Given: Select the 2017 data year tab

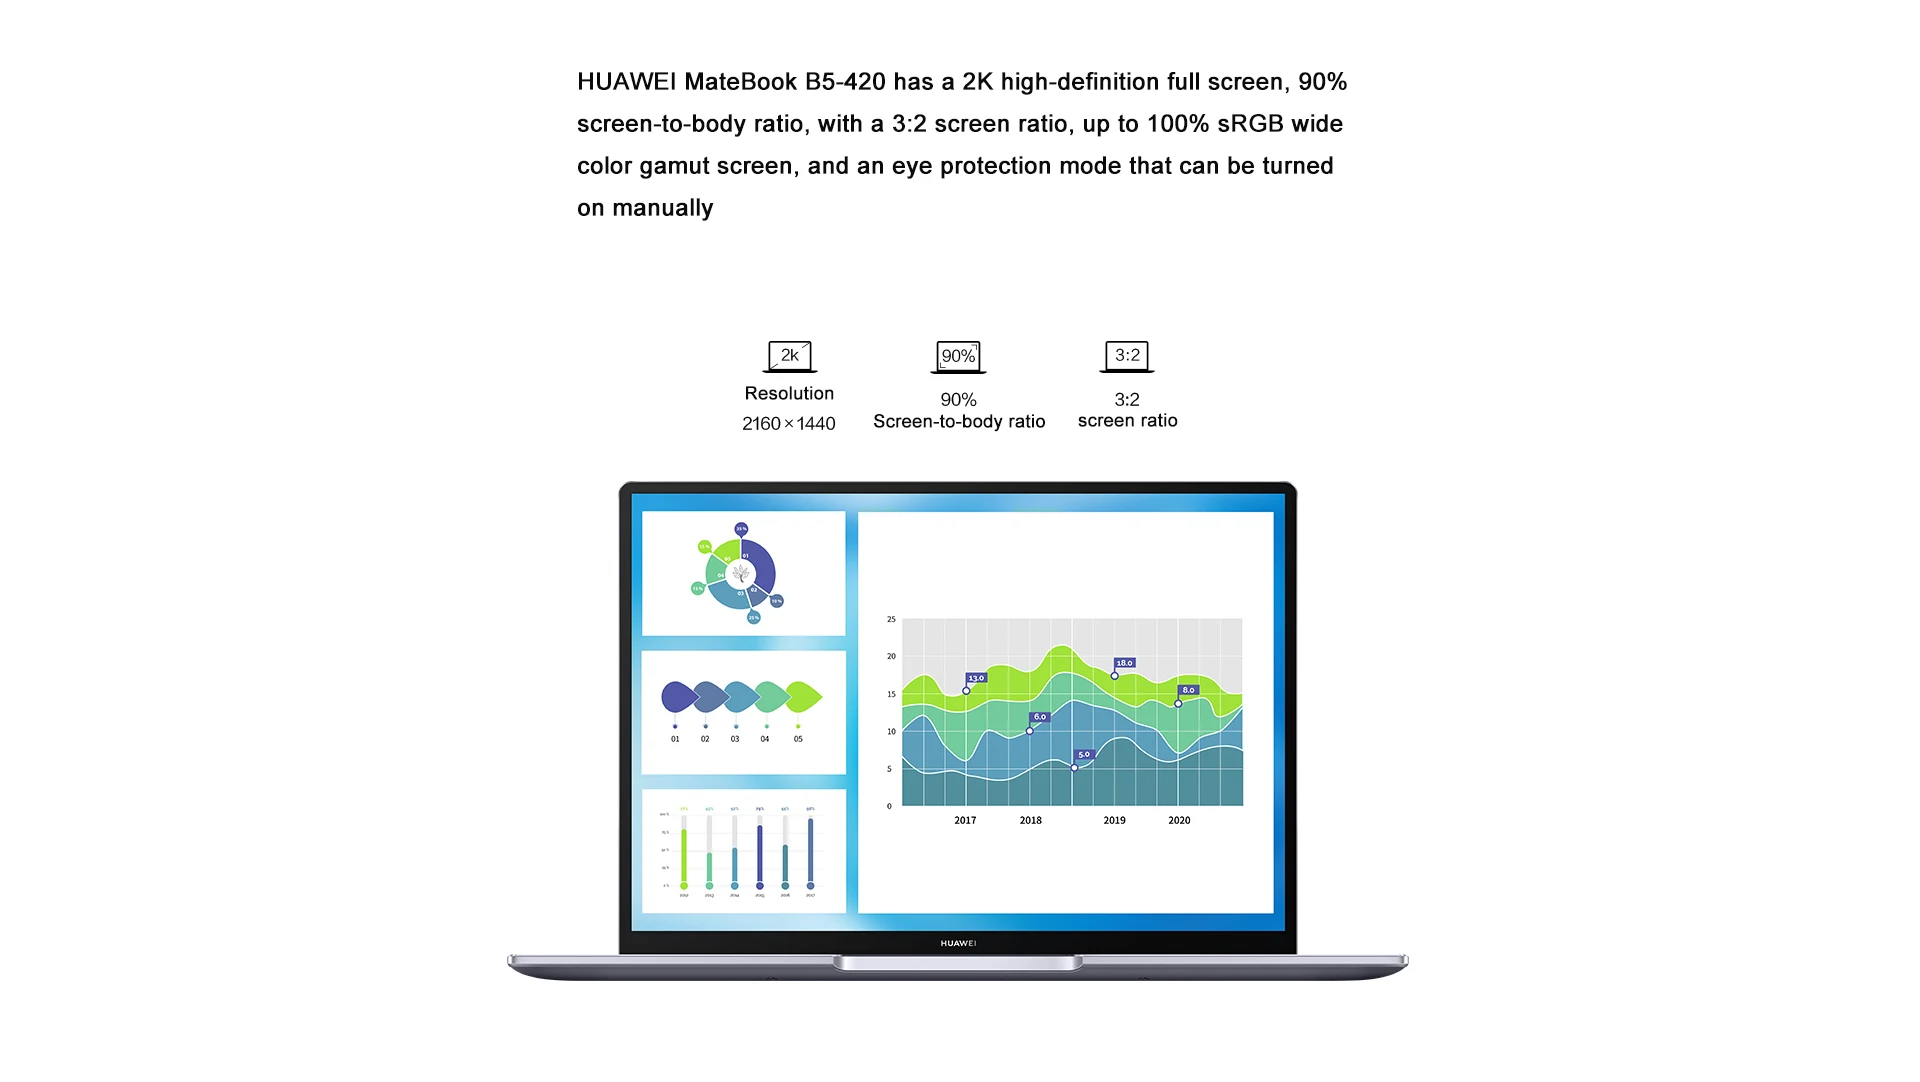Looking at the screenshot, I should pyautogui.click(x=963, y=821).
